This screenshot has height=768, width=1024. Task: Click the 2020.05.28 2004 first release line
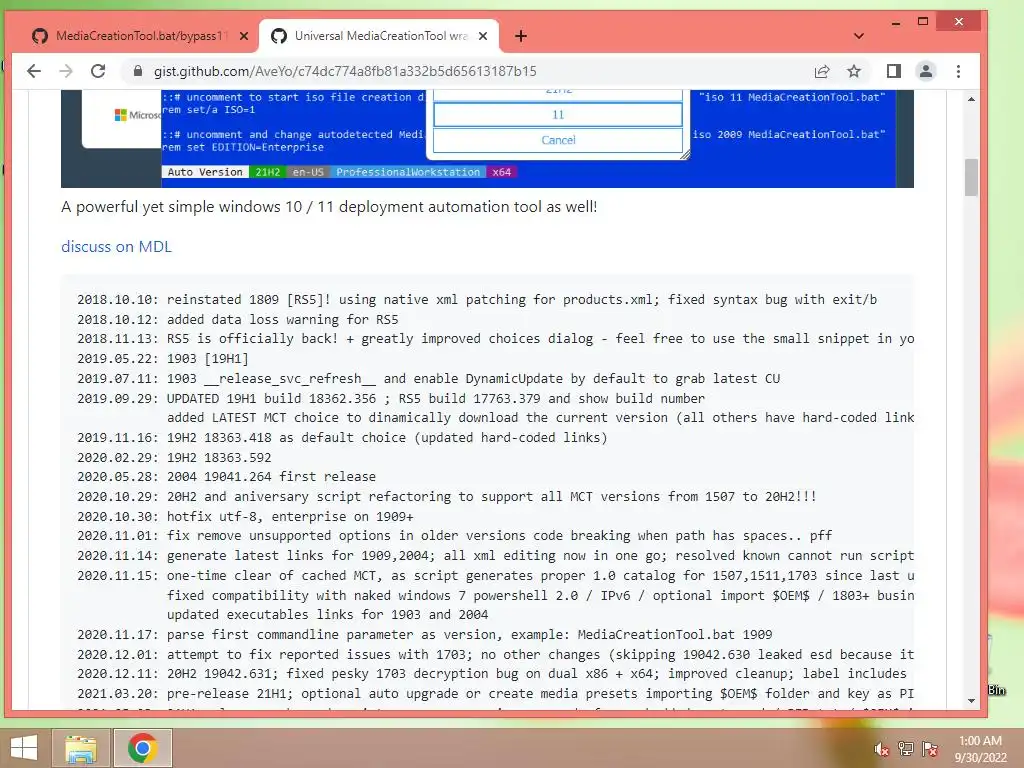[x=227, y=477]
